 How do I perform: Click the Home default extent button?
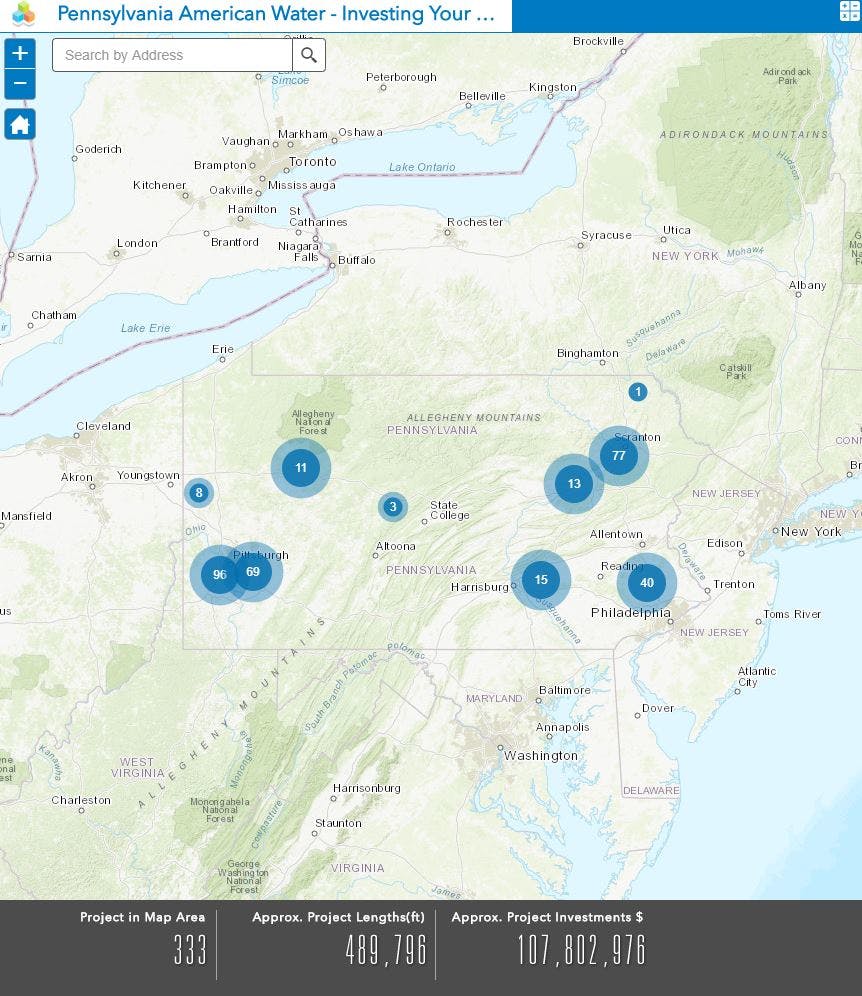[x=19, y=124]
